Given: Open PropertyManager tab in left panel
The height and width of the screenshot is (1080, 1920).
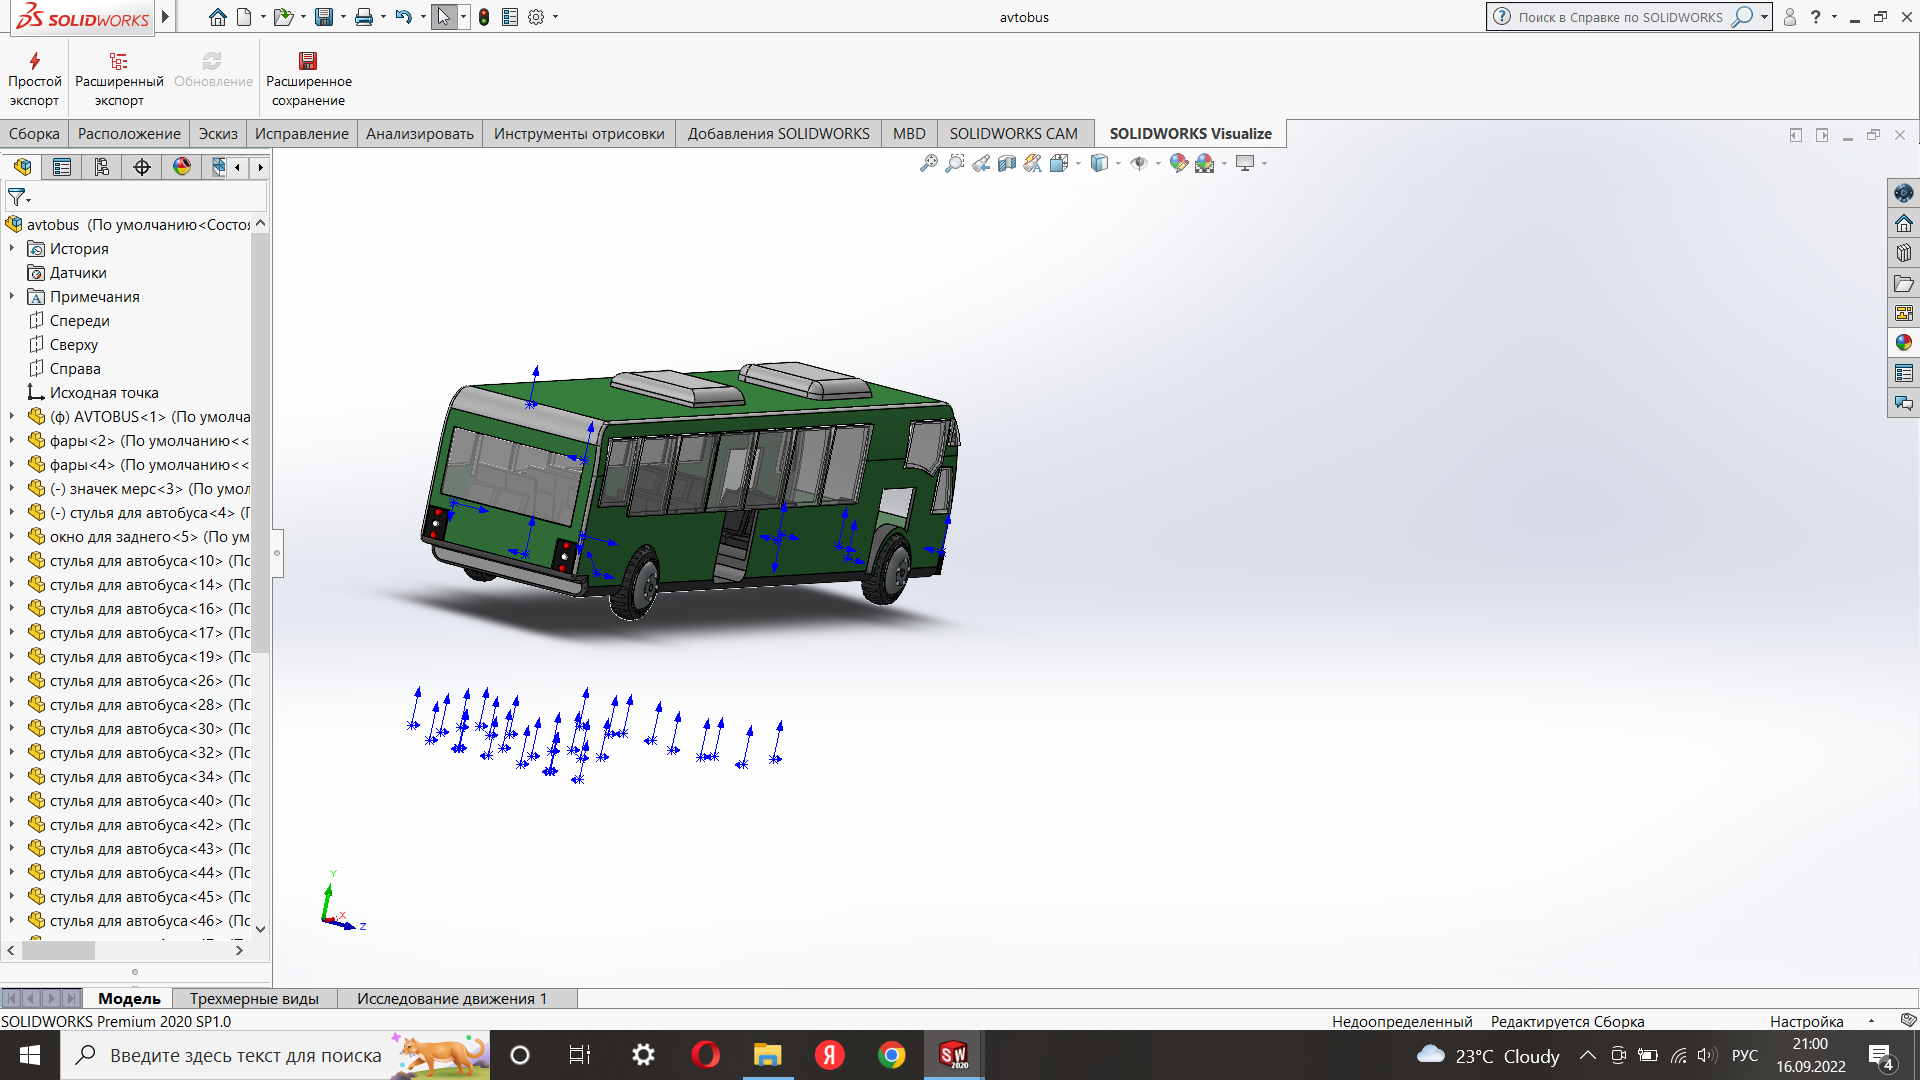Looking at the screenshot, I should tap(62, 167).
